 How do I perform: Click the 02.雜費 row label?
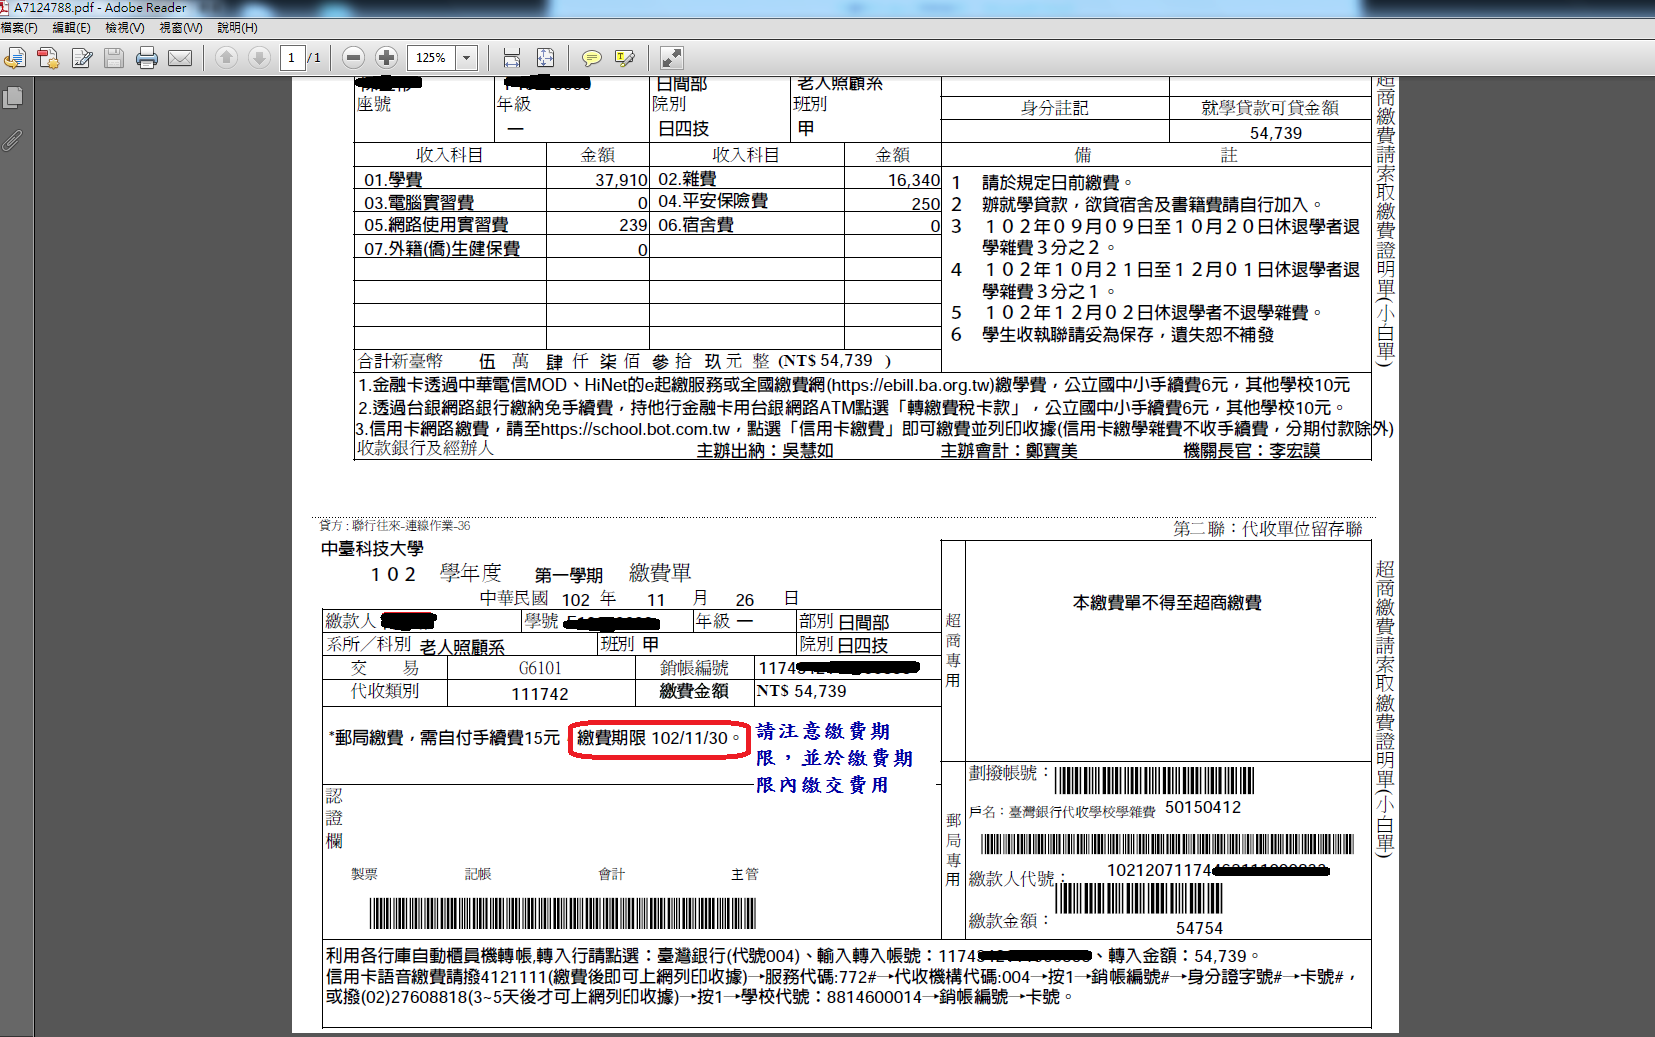tap(687, 179)
